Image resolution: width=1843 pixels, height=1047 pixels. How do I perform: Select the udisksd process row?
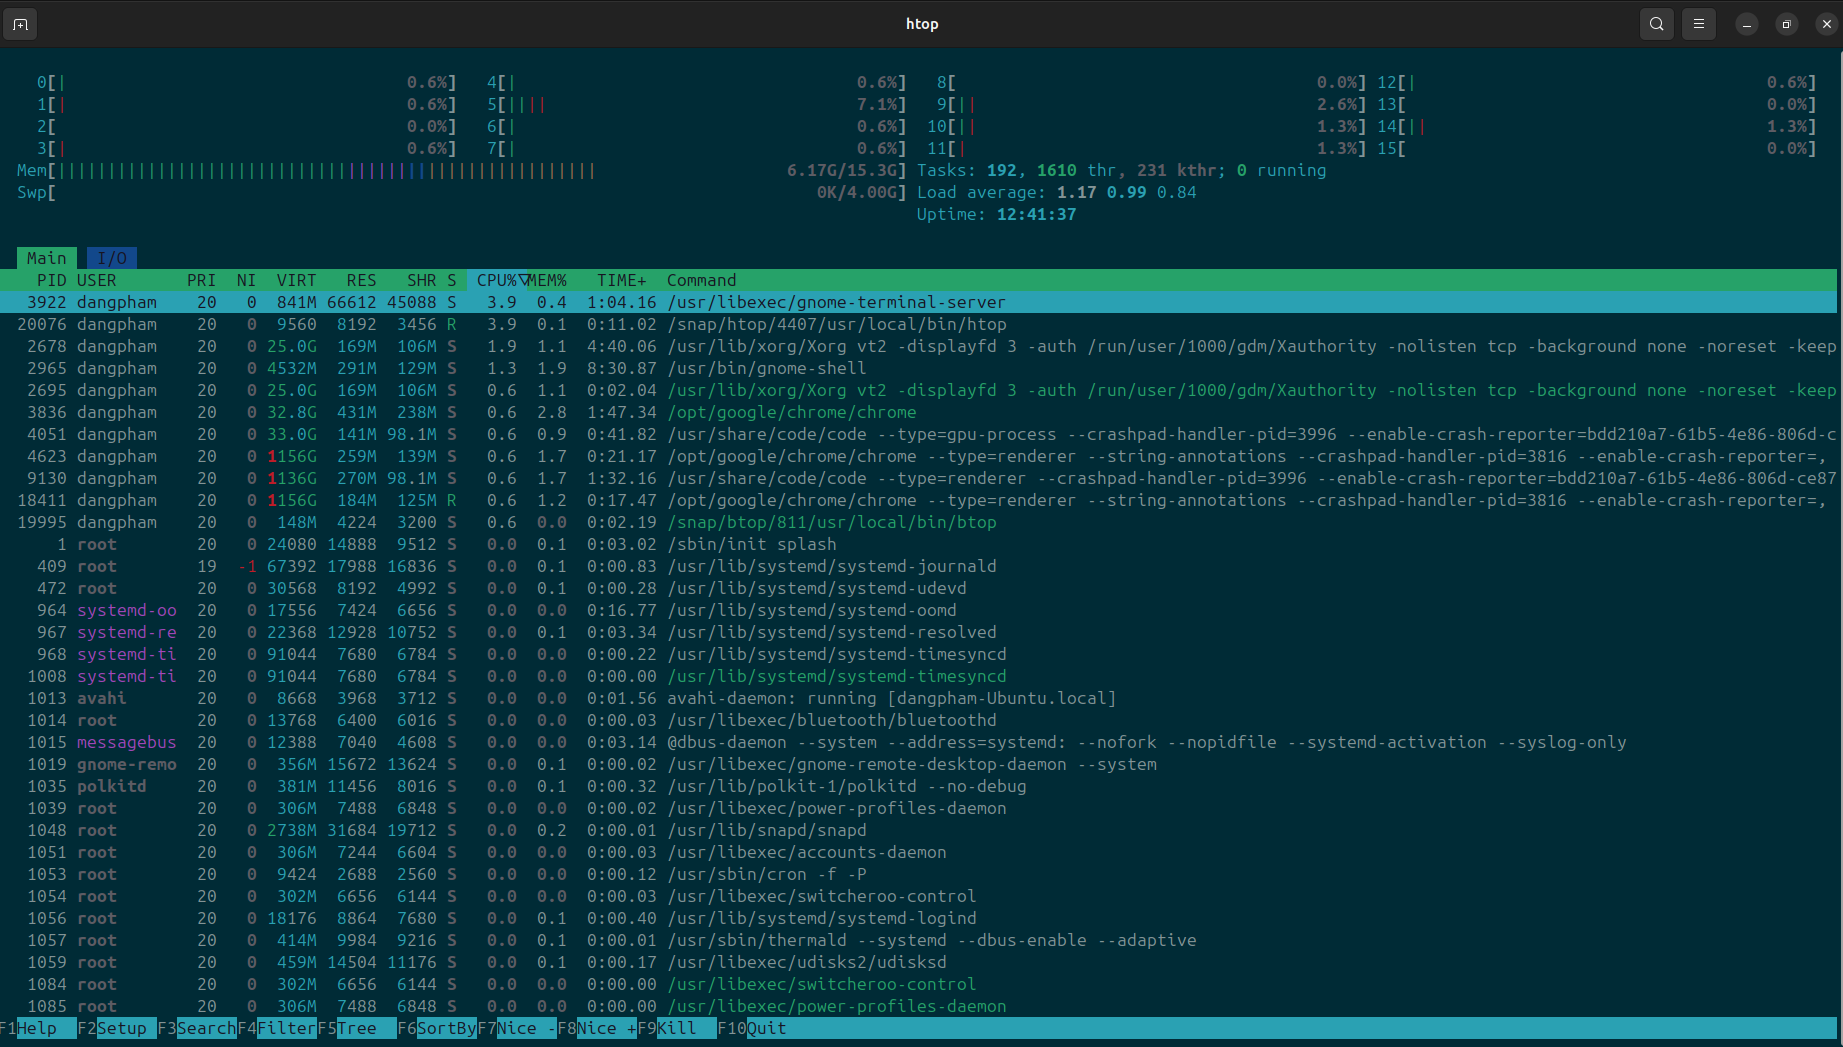(x=918, y=962)
